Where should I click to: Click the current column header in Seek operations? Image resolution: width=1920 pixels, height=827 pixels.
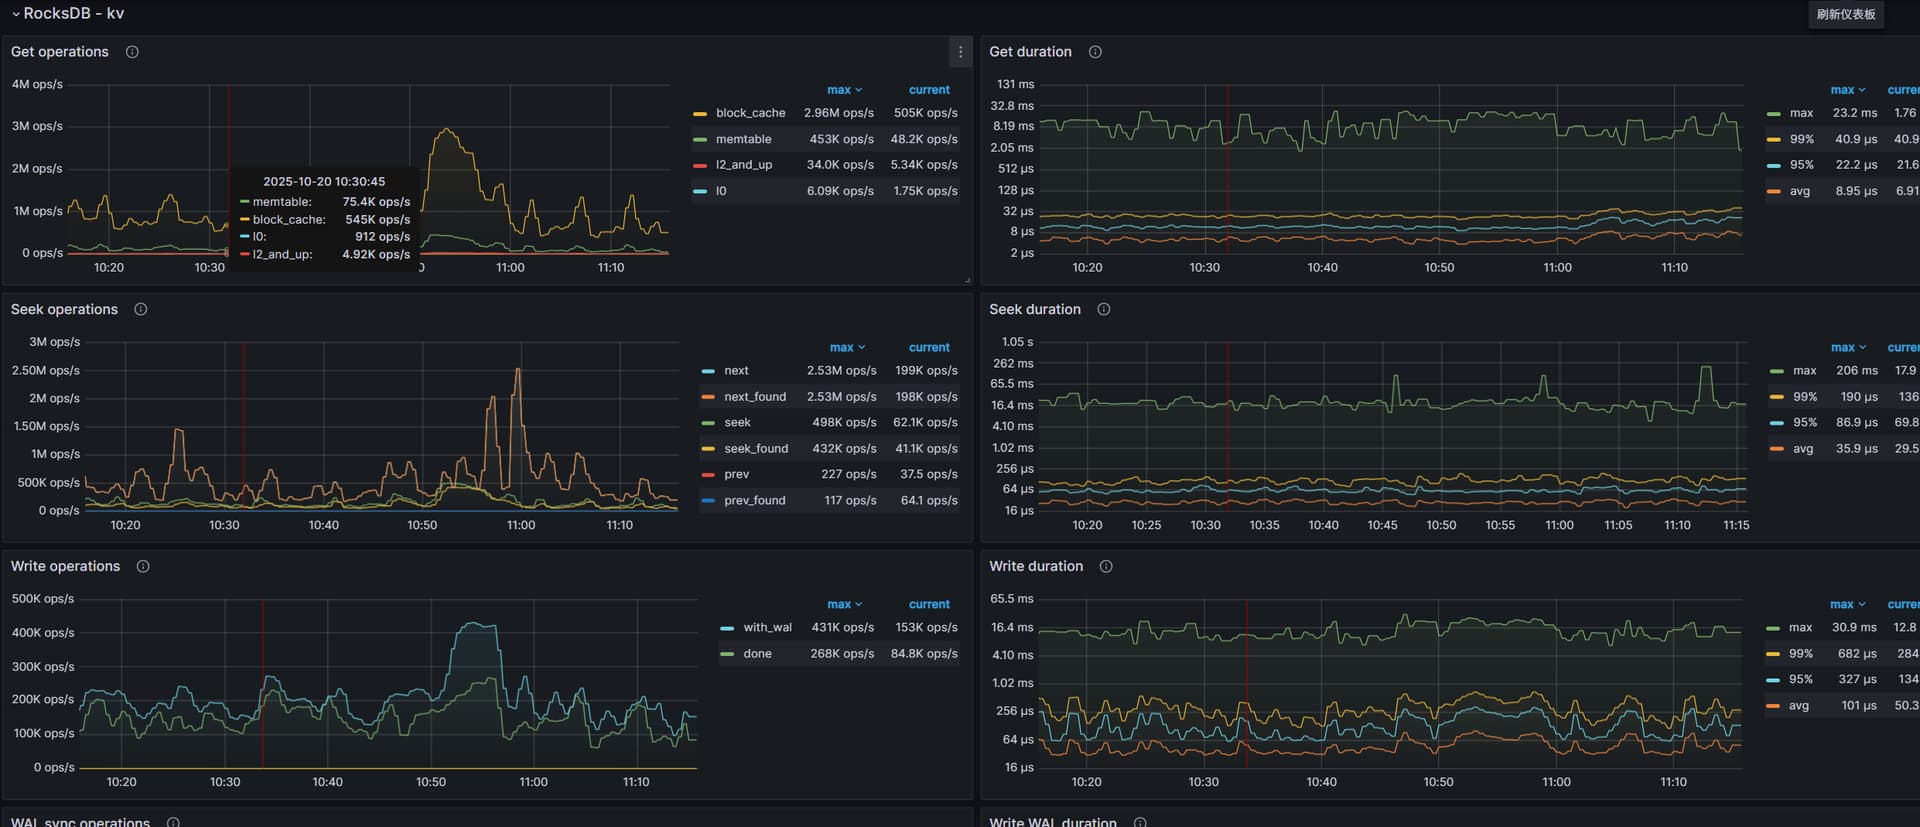[x=928, y=347]
